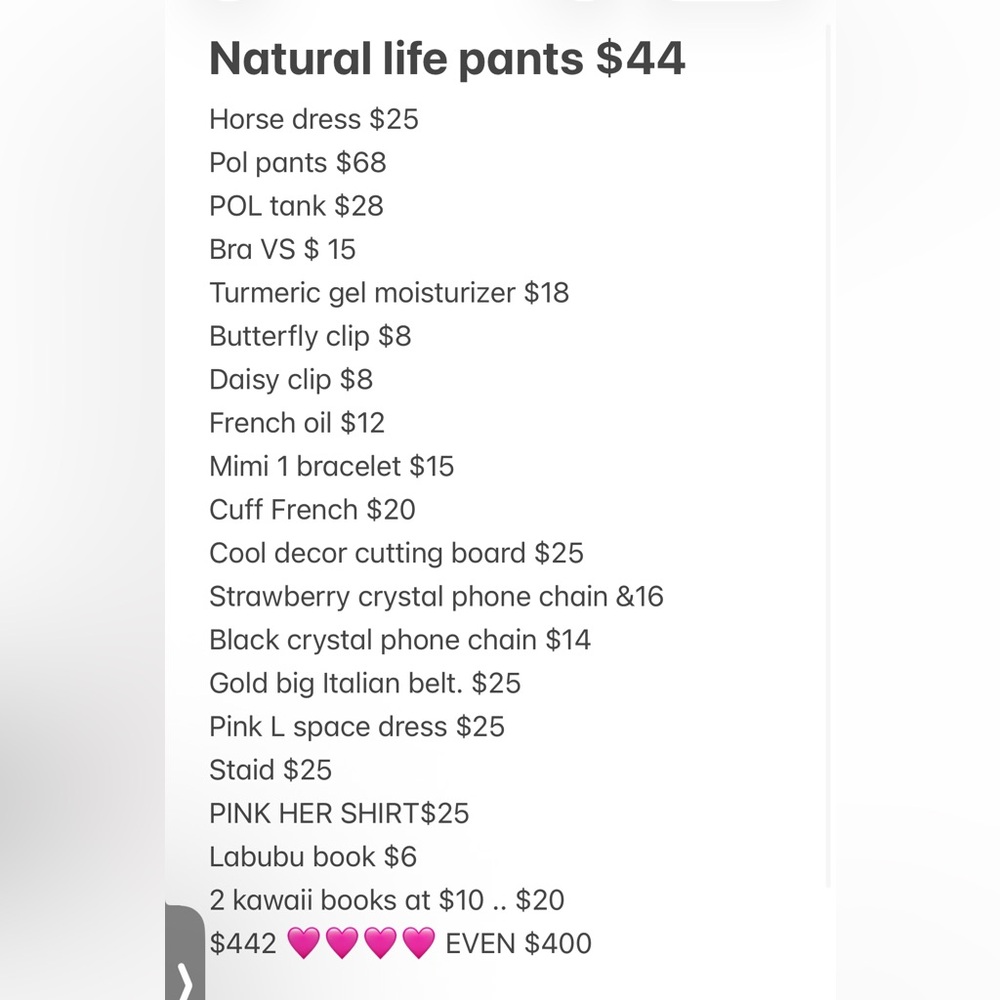Click the 'Butterfly clip $8' entry

click(310, 336)
